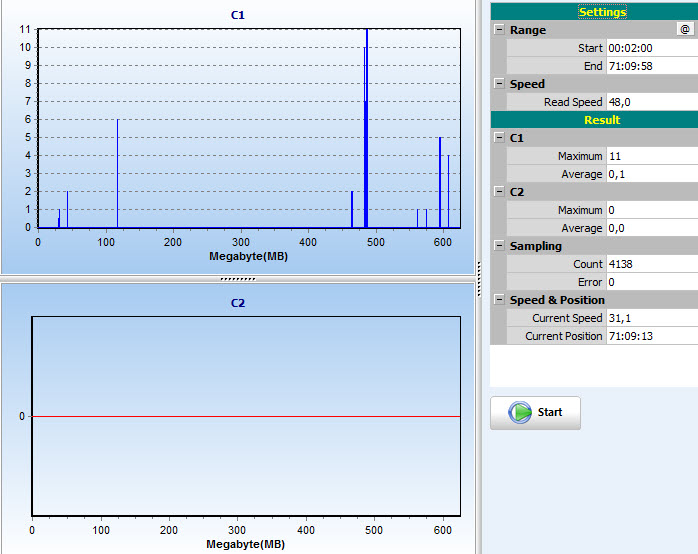The width and height of the screenshot is (698, 554).
Task: Edit the Start time 00:02:00 field
Action: click(652, 48)
